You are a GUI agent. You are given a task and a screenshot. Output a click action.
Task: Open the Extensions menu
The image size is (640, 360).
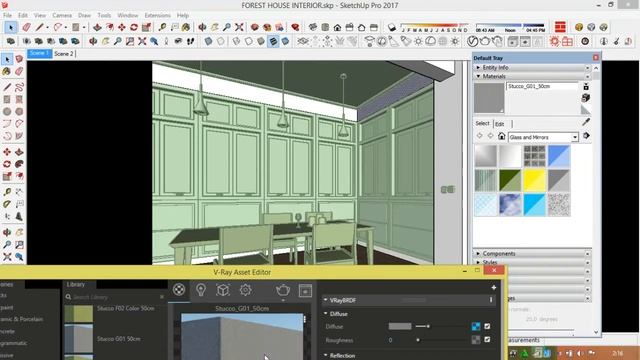[158, 15]
